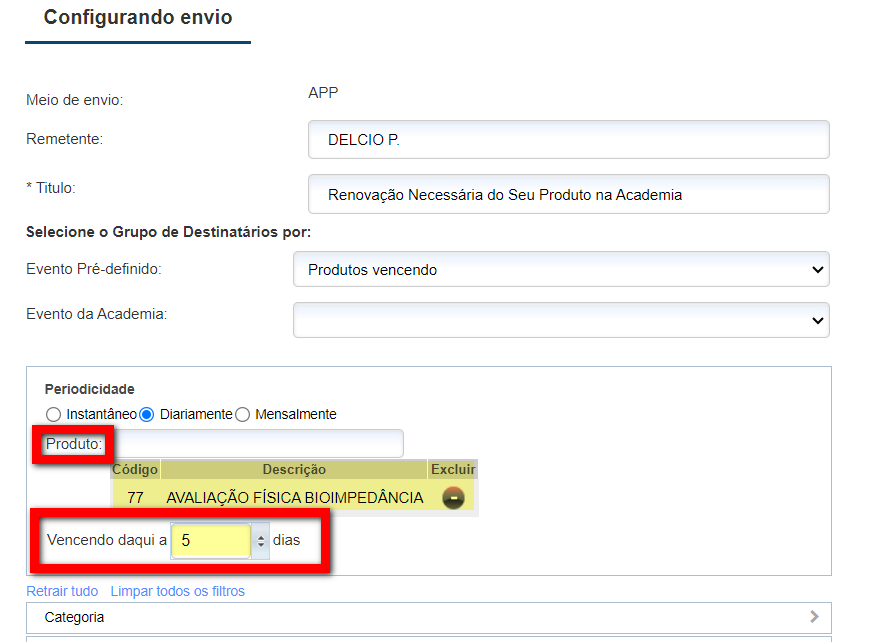Open the Evento da Academia dropdown
The width and height of the screenshot is (870, 642).
562,320
